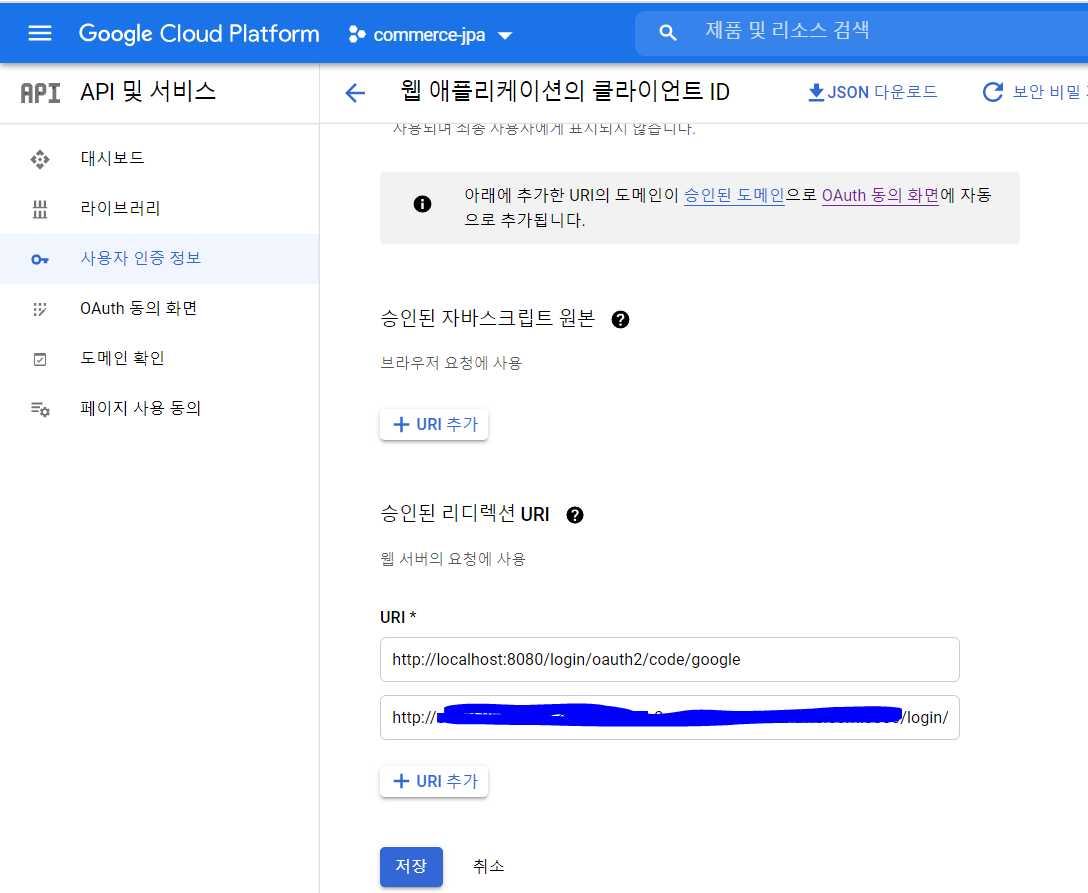Select the '사용자 인증 정보' menu item
This screenshot has width=1088, height=893.
(160, 258)
